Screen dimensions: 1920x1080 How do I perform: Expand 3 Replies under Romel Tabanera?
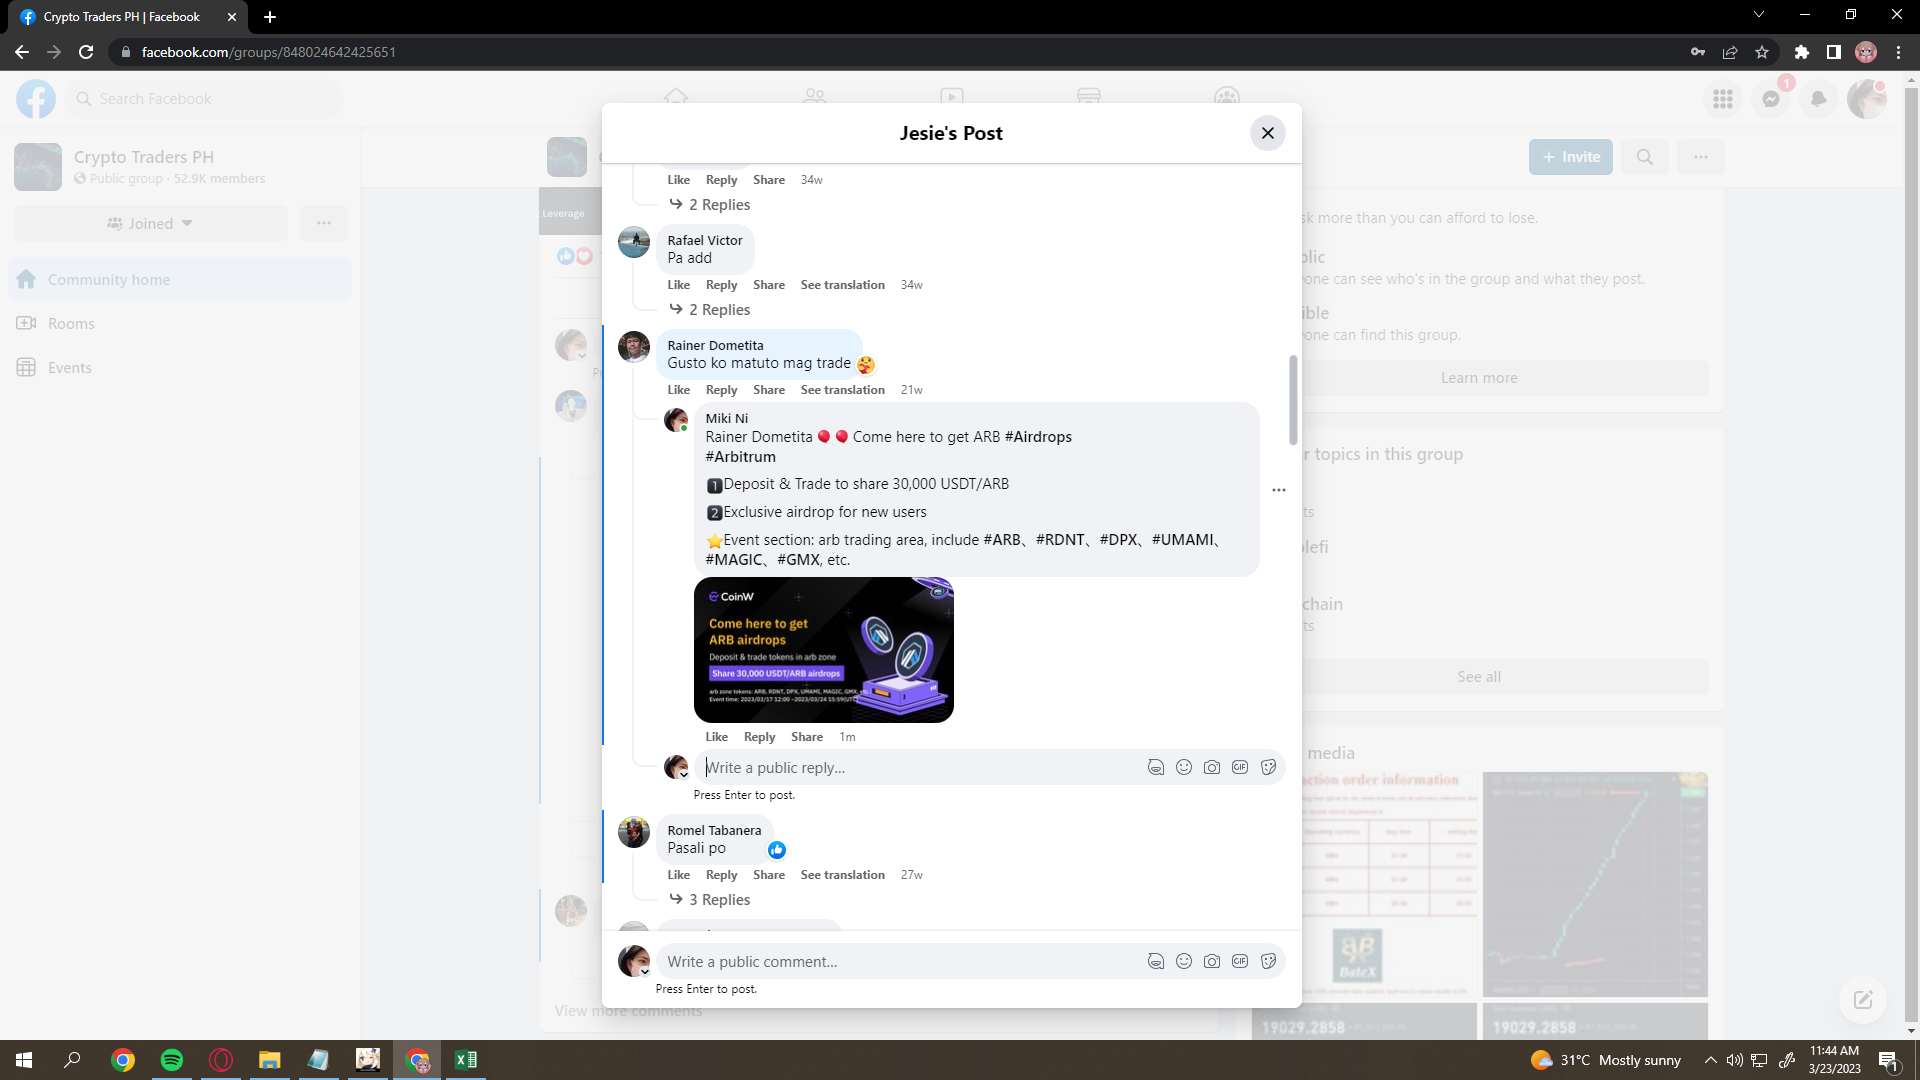click(x=718, y=900)
